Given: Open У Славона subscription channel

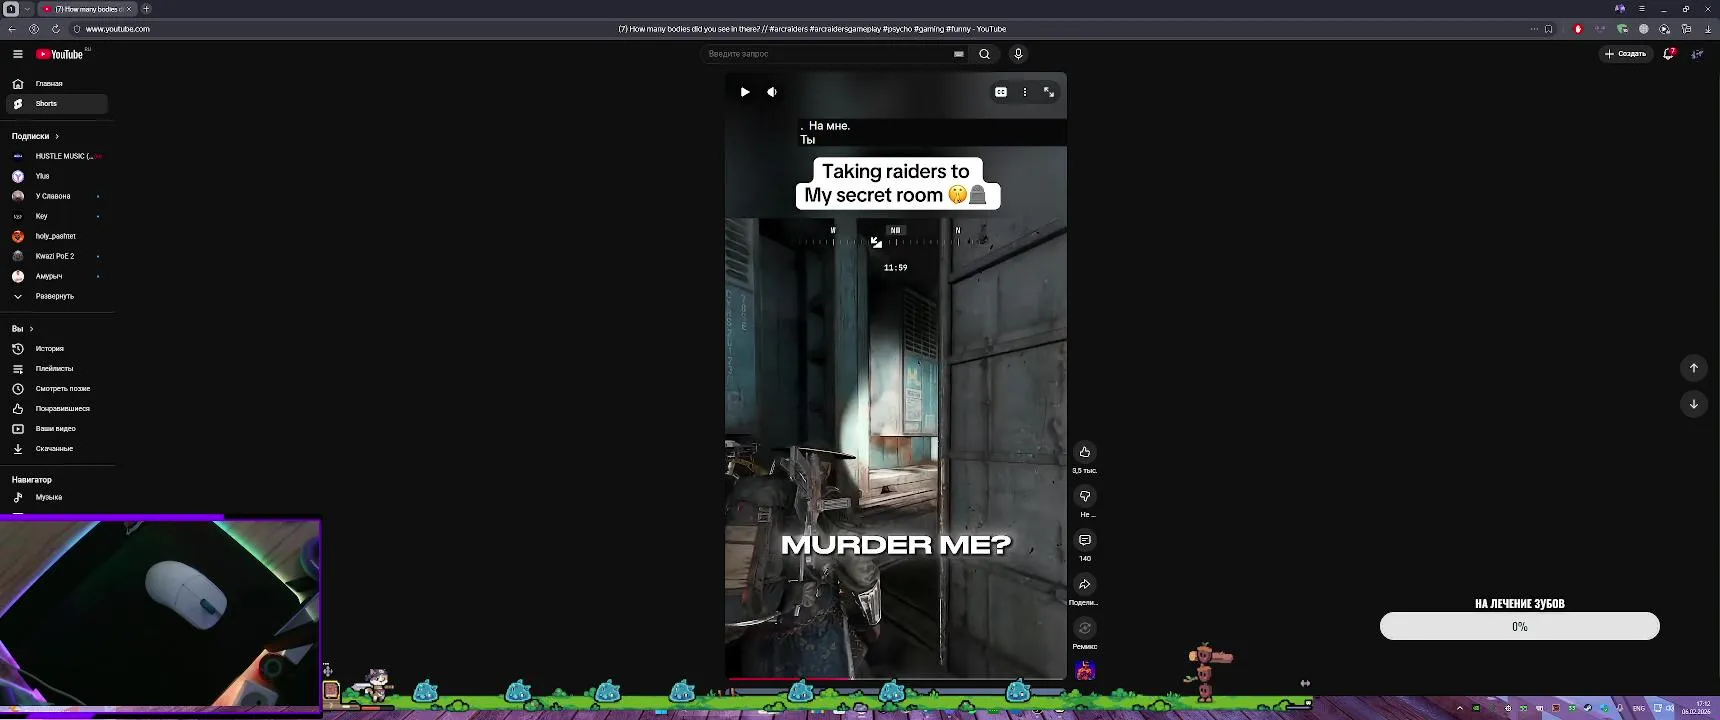Looking at the screenshot, I should tap(57, 196).
